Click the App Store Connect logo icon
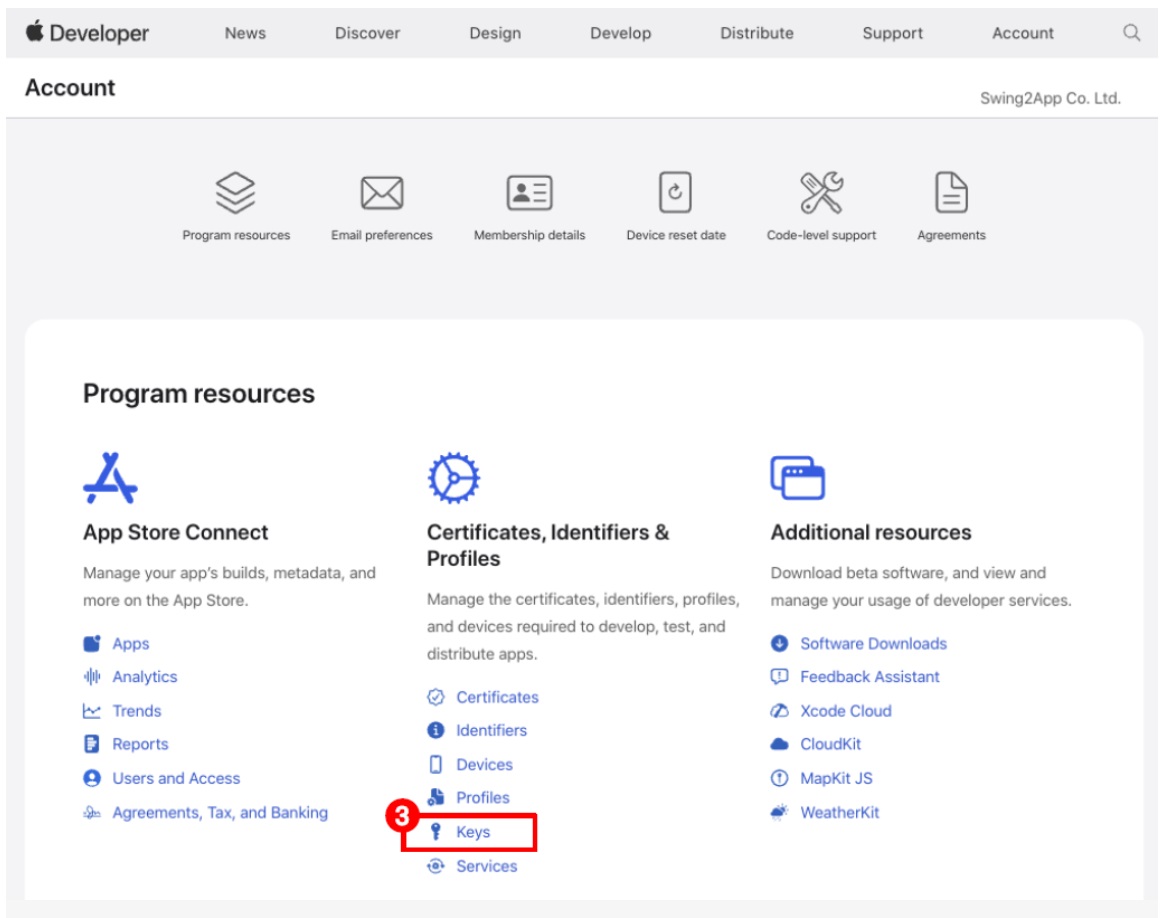The image size is (1161, 918). click(110, 478)
